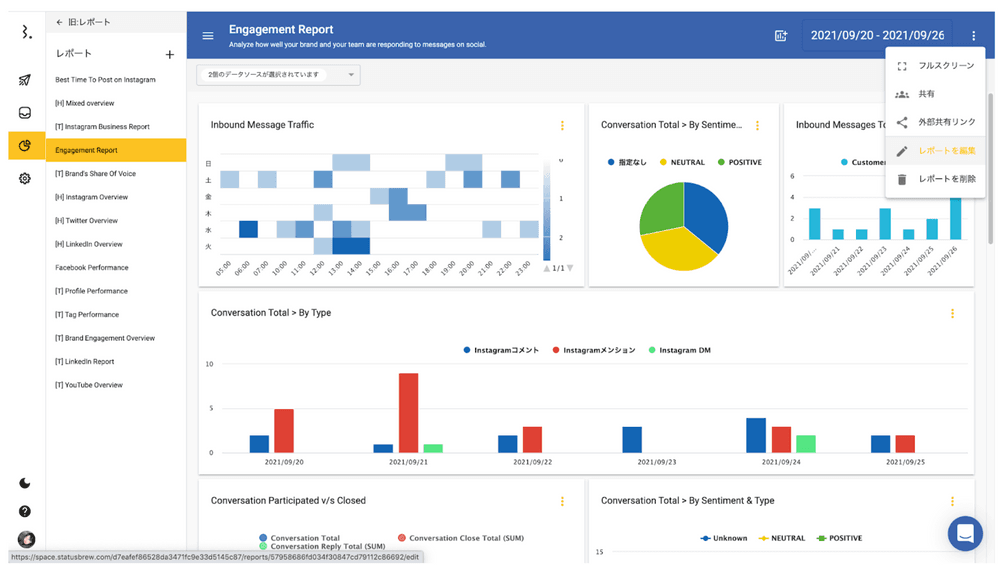This screenshot has height=565, width=1000.
Task: Open the Publish paper-plane icon in sidebar
Action: [25, 81]
